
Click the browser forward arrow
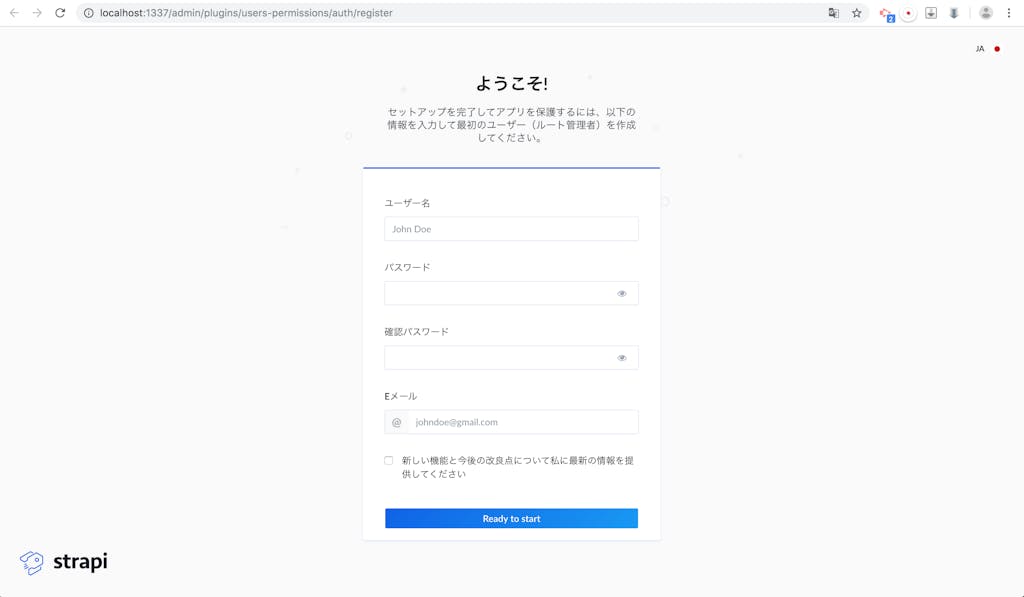click(37, 13)
